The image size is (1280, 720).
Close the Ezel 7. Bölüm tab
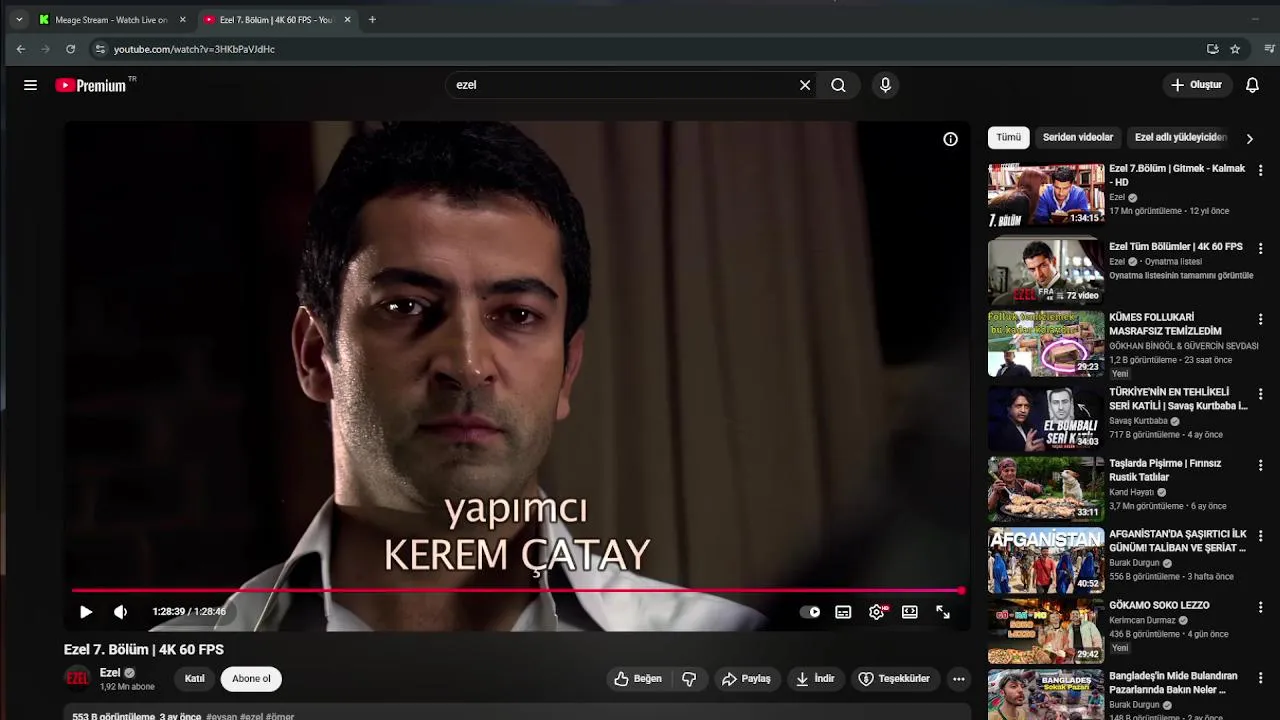347,20
